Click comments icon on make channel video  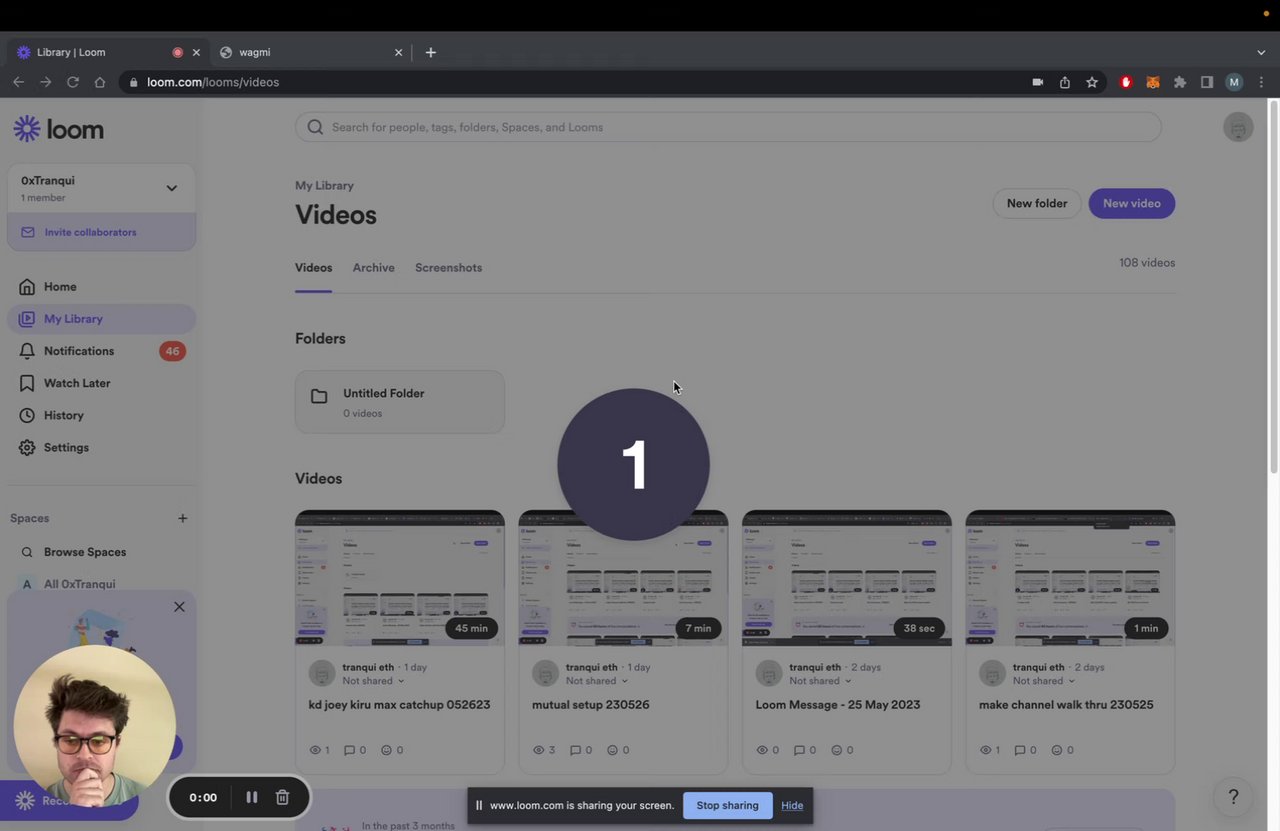[1019, 750]
